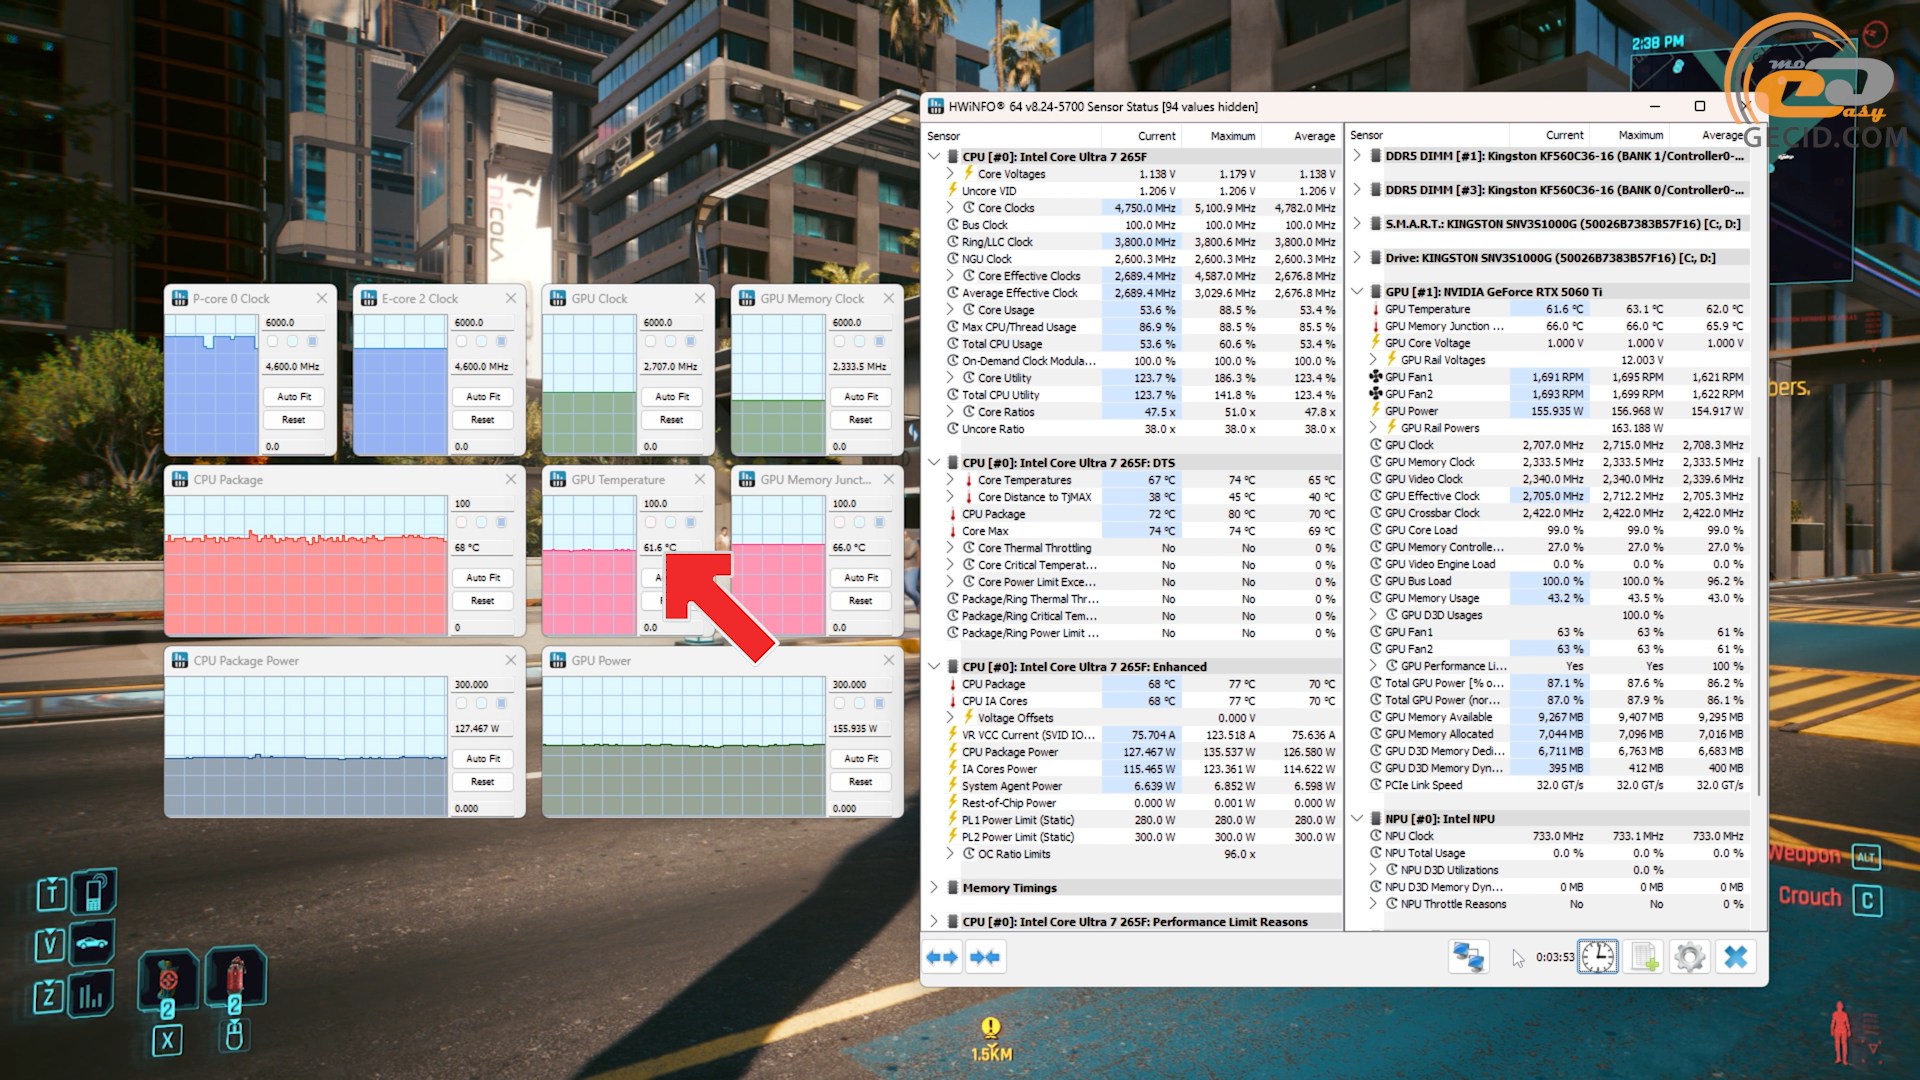This screenshot has width=1920, height=1080.
Task: Click the clock icon beside Bus Clock row
Action: [x=953, y=225]
